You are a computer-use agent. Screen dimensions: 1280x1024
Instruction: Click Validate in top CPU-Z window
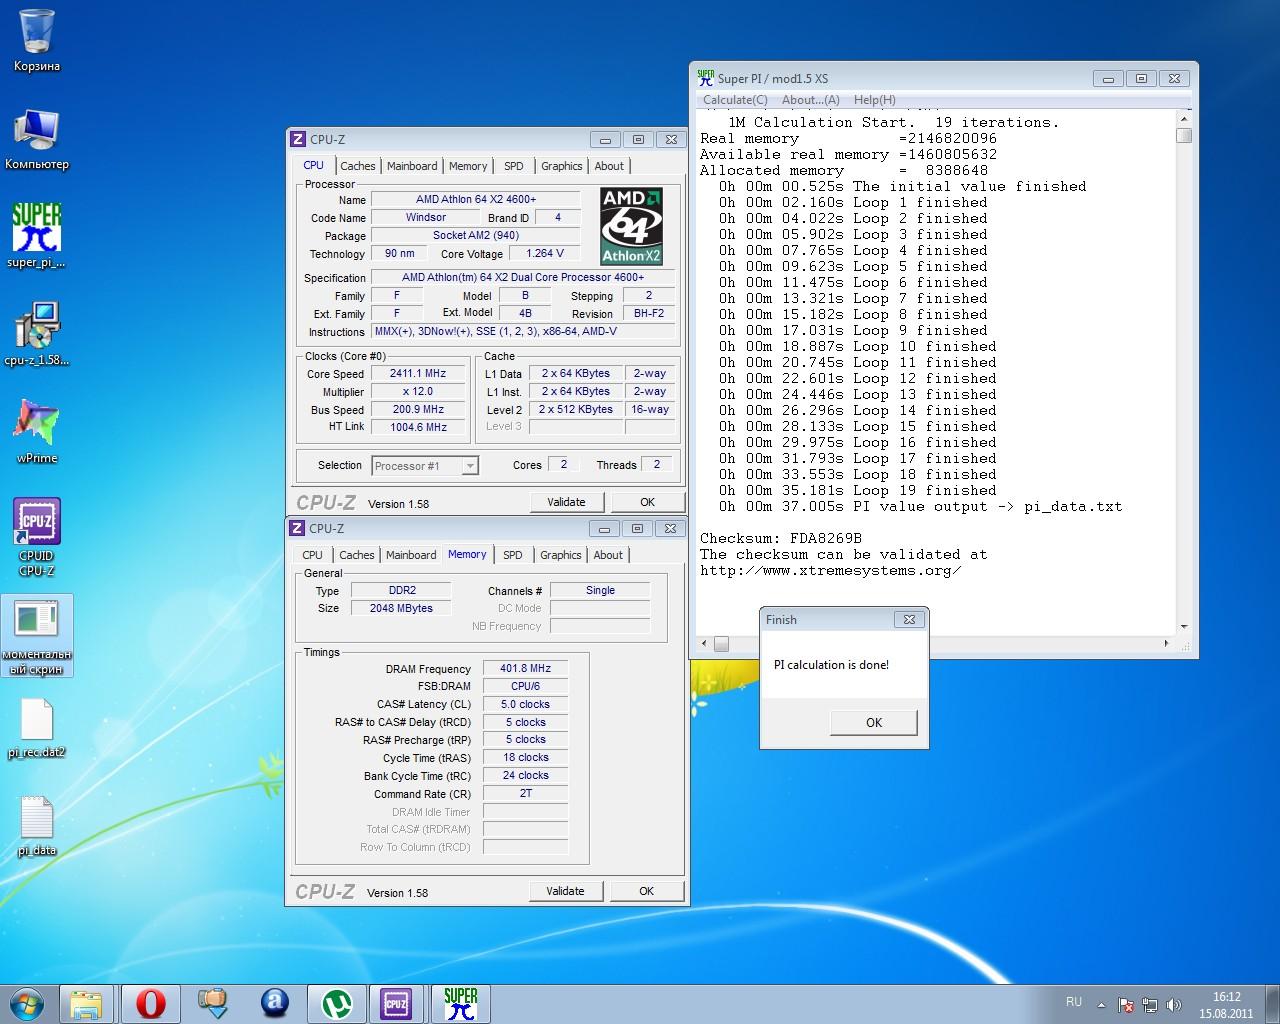[x=566, y=502]
